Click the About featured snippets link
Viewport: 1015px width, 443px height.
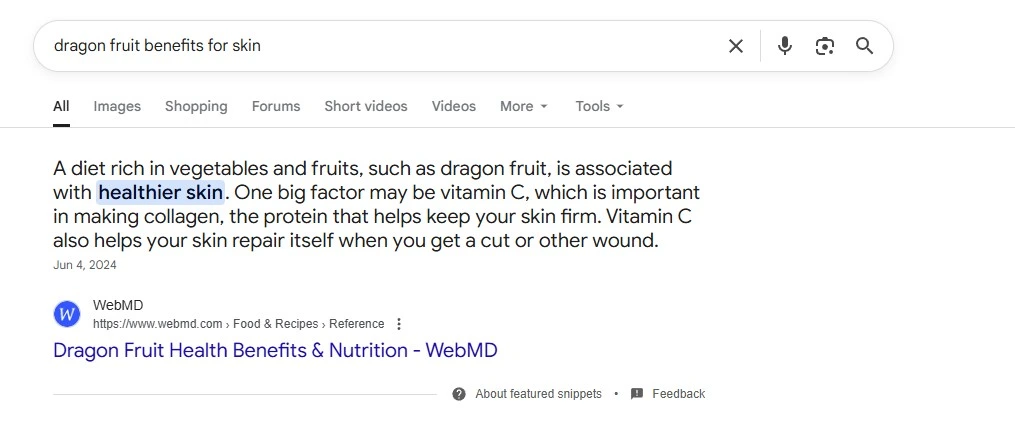tap(538, 394)
